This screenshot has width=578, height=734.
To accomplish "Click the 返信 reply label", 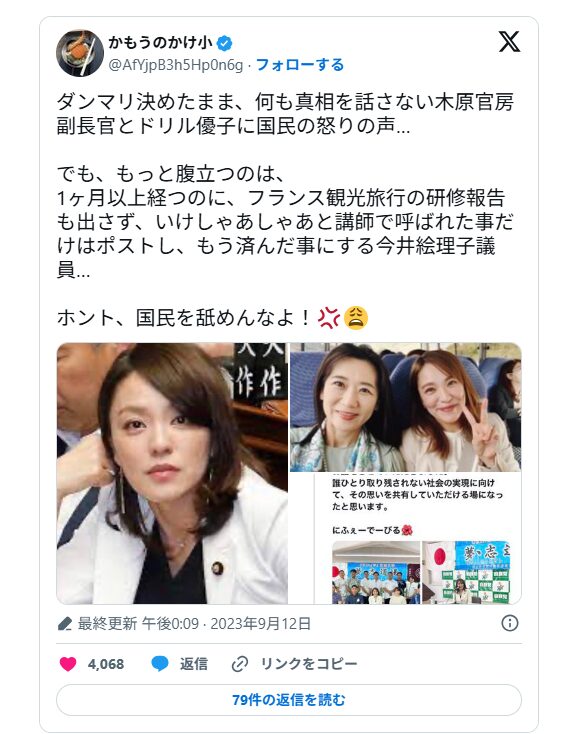I will [x=194, y=664].
